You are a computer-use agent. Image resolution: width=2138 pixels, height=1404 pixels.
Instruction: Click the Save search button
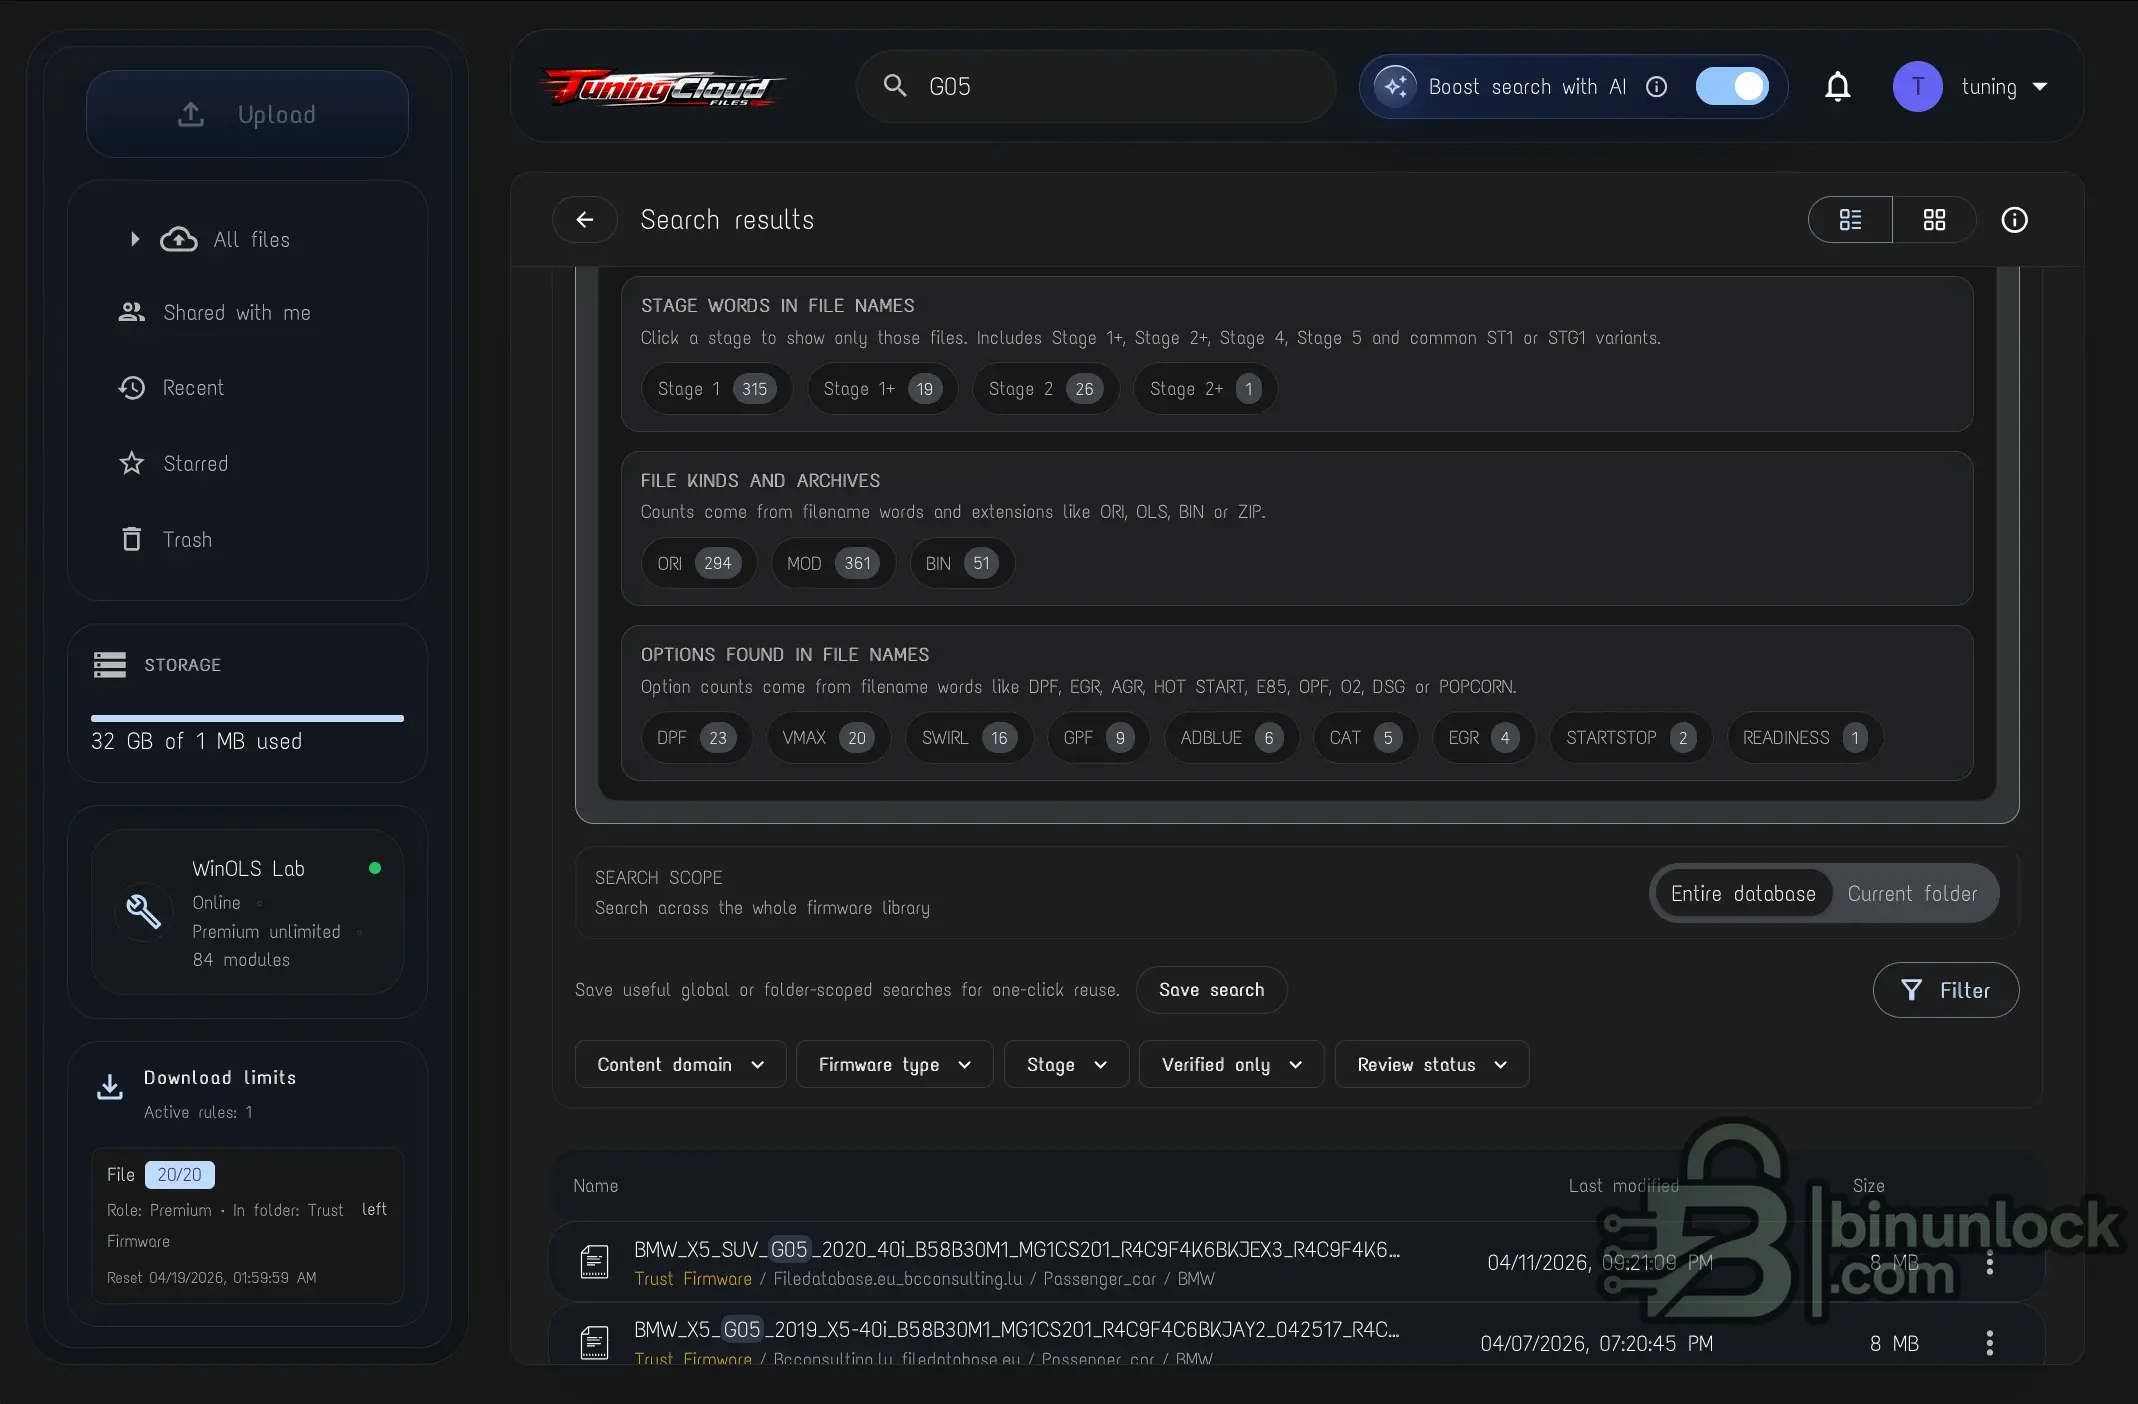1210,989
